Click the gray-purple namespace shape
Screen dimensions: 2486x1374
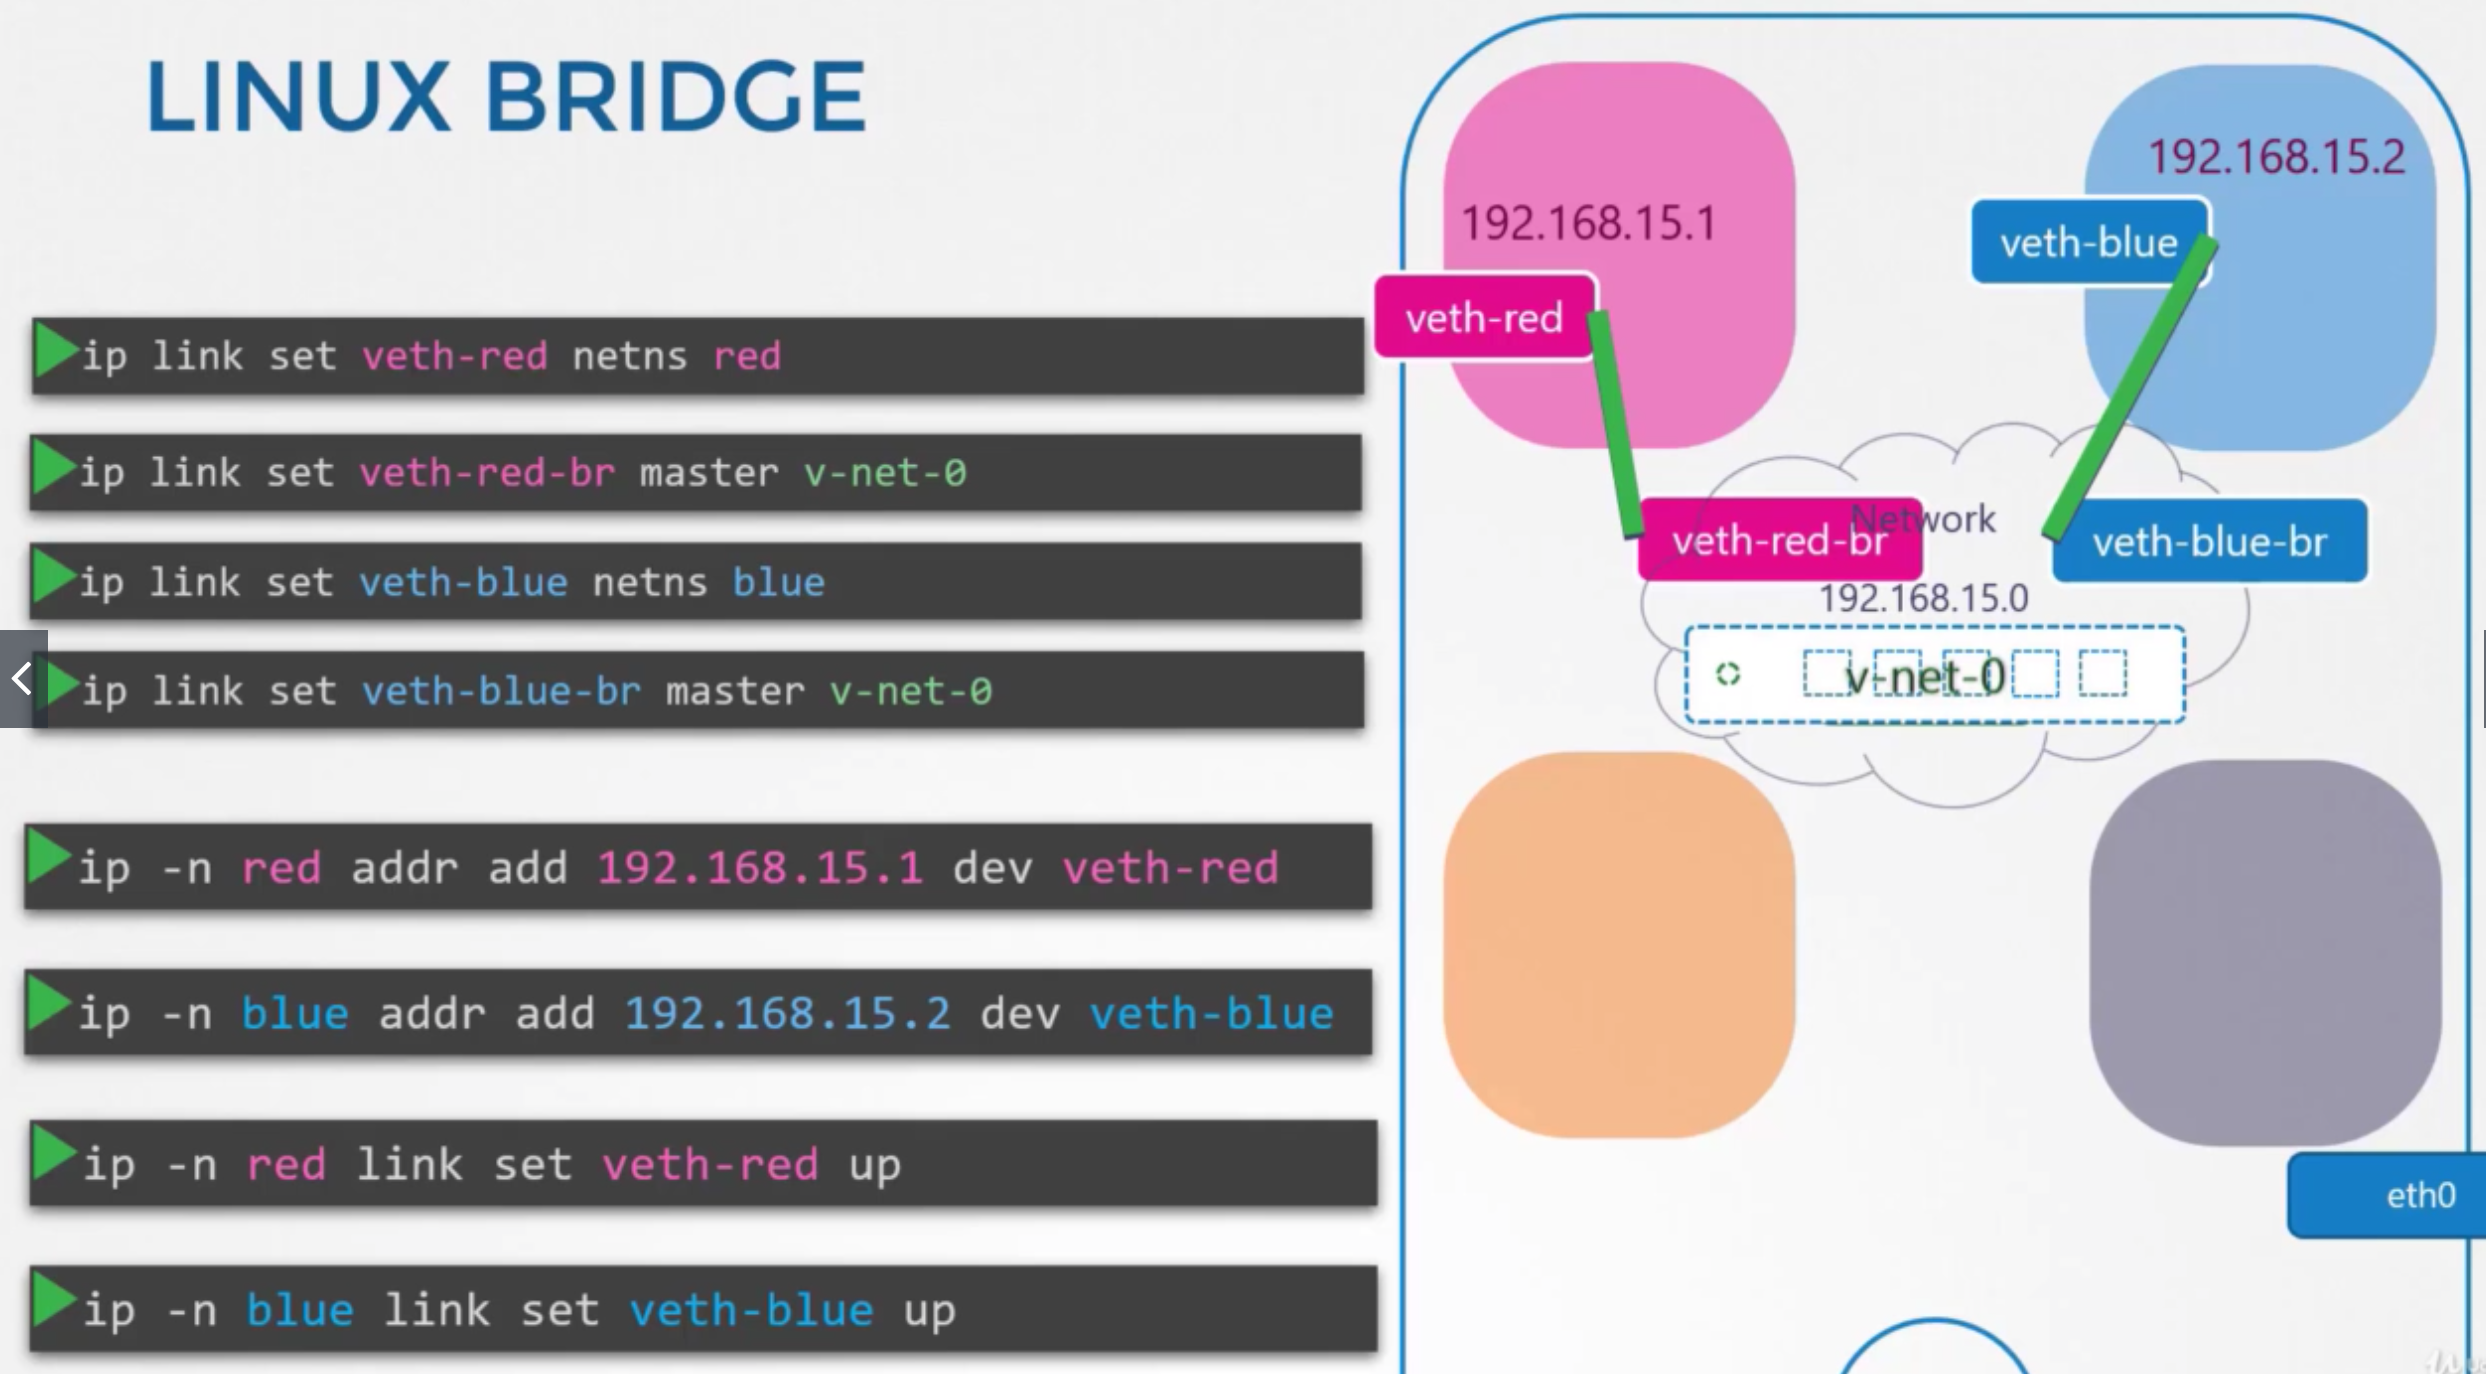click(2264, 952)
